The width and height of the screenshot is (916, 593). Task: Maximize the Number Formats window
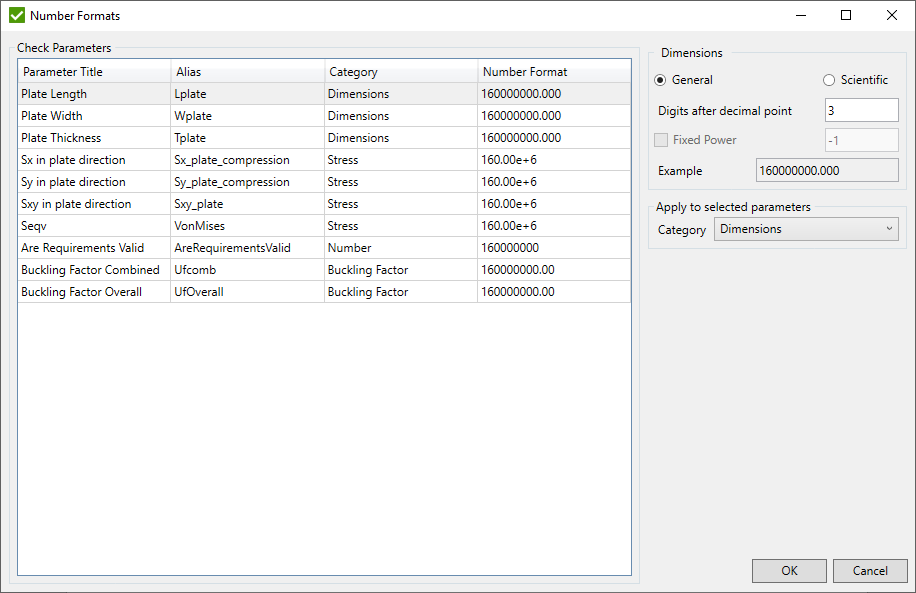845,15
